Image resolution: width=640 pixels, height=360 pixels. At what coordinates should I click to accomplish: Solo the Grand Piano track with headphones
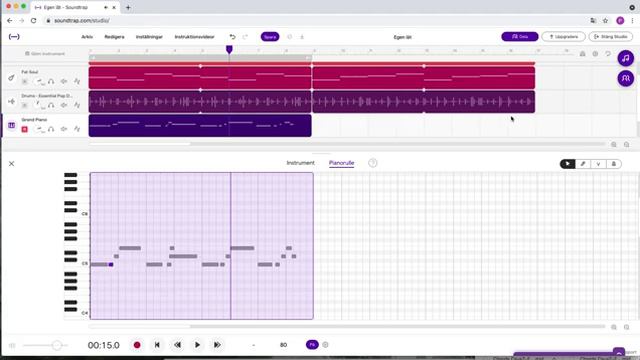pos(51,129)
